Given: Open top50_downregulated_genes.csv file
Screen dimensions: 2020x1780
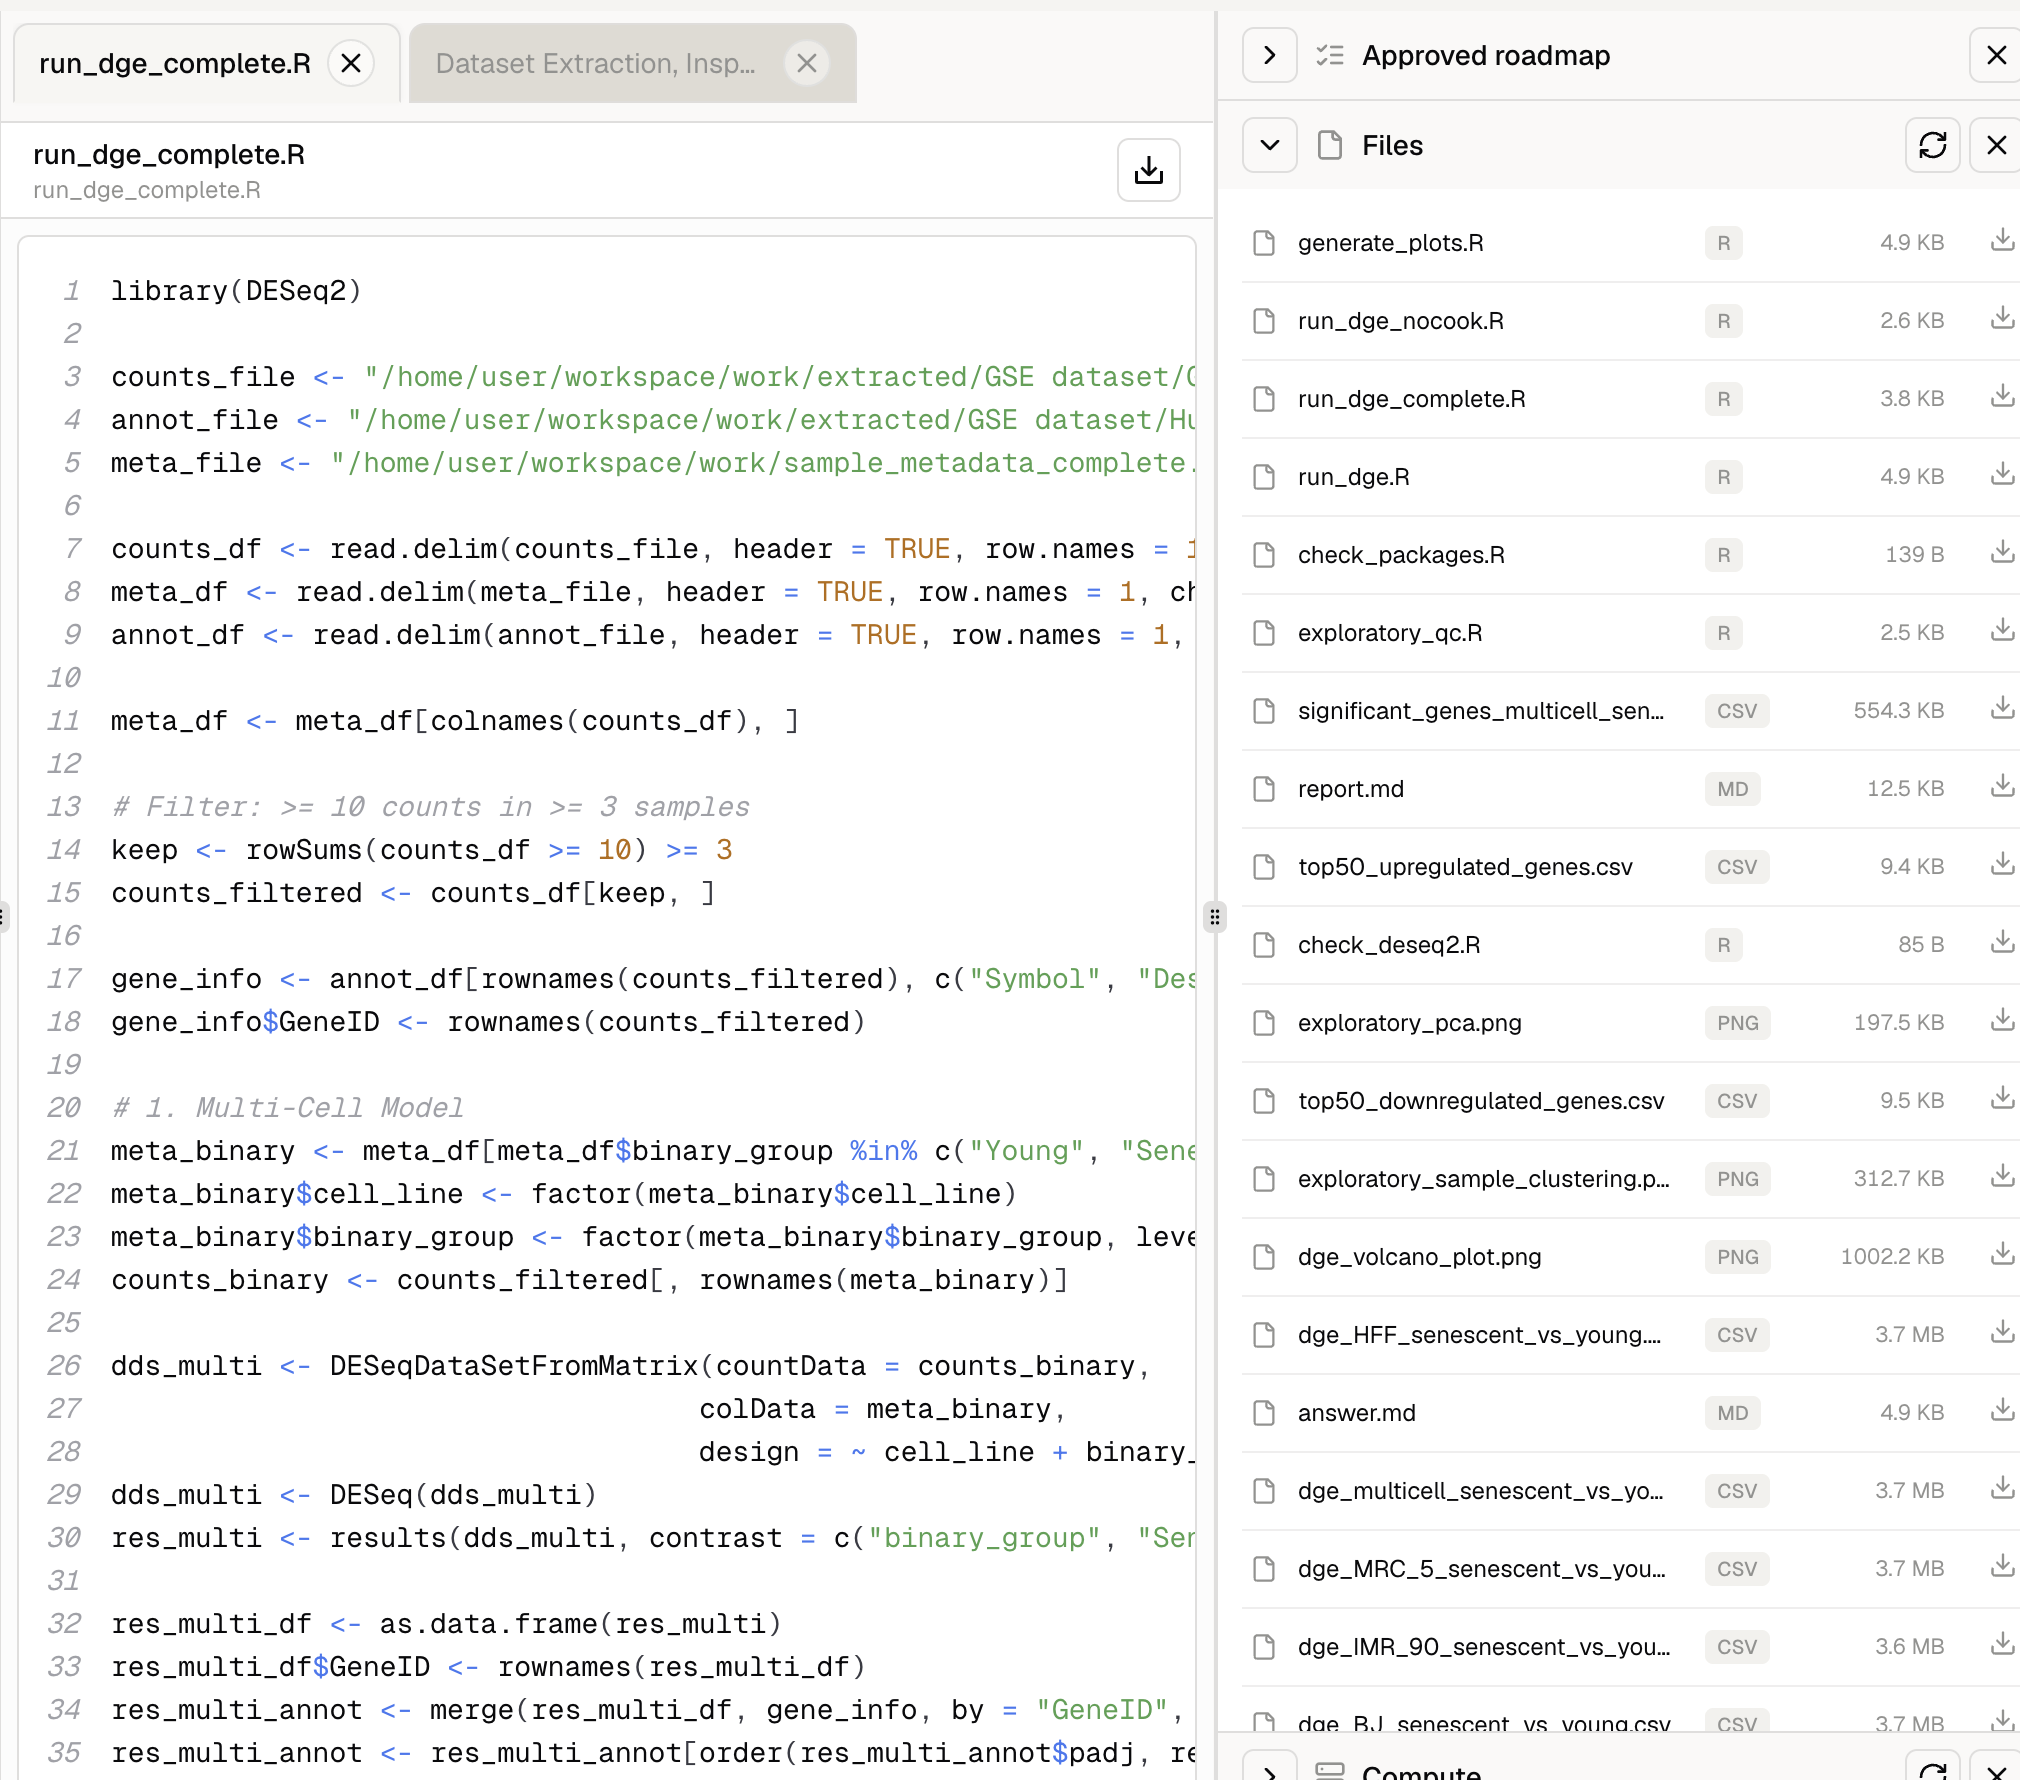Looking at the screenshot, I should tap(1481, 1101).
